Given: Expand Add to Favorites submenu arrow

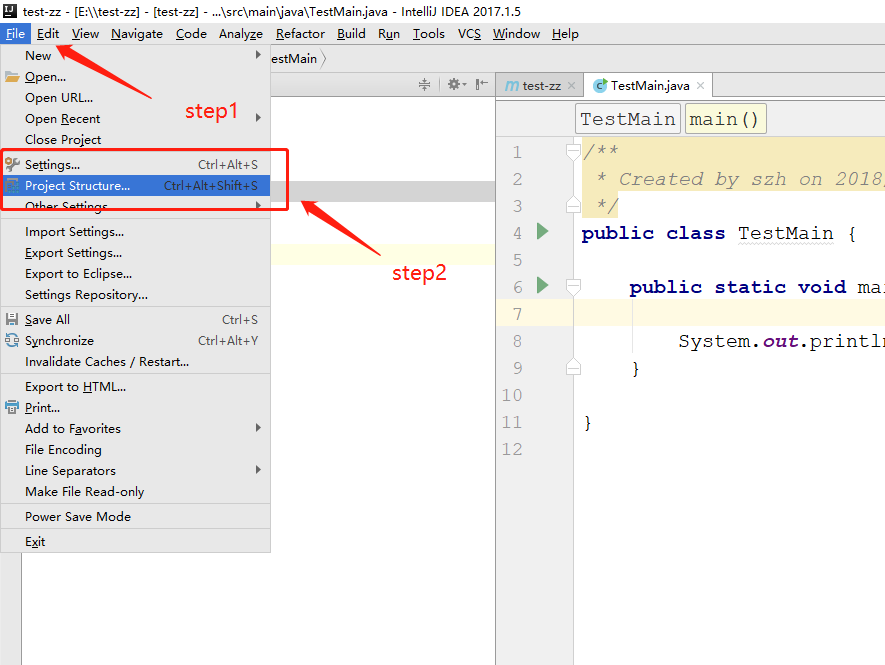Looking at the screenshot, I should (258, 428).
